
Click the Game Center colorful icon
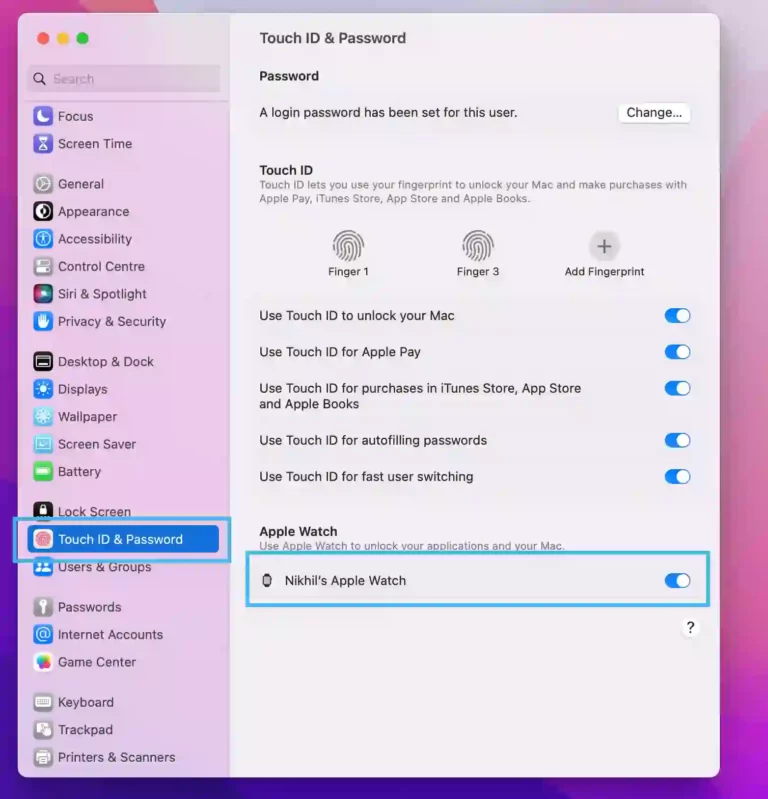pyautogui.click(x=43, y=662)
